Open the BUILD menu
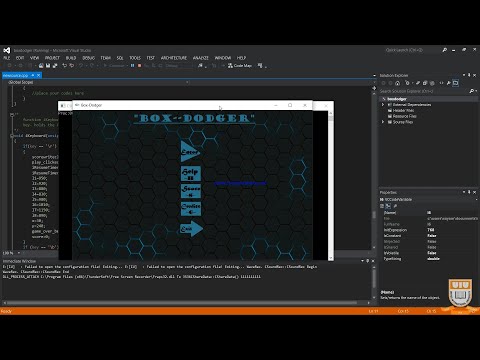The height and width of the screenshot is (360, 480). pyautogui.click(x=71, y=58)
